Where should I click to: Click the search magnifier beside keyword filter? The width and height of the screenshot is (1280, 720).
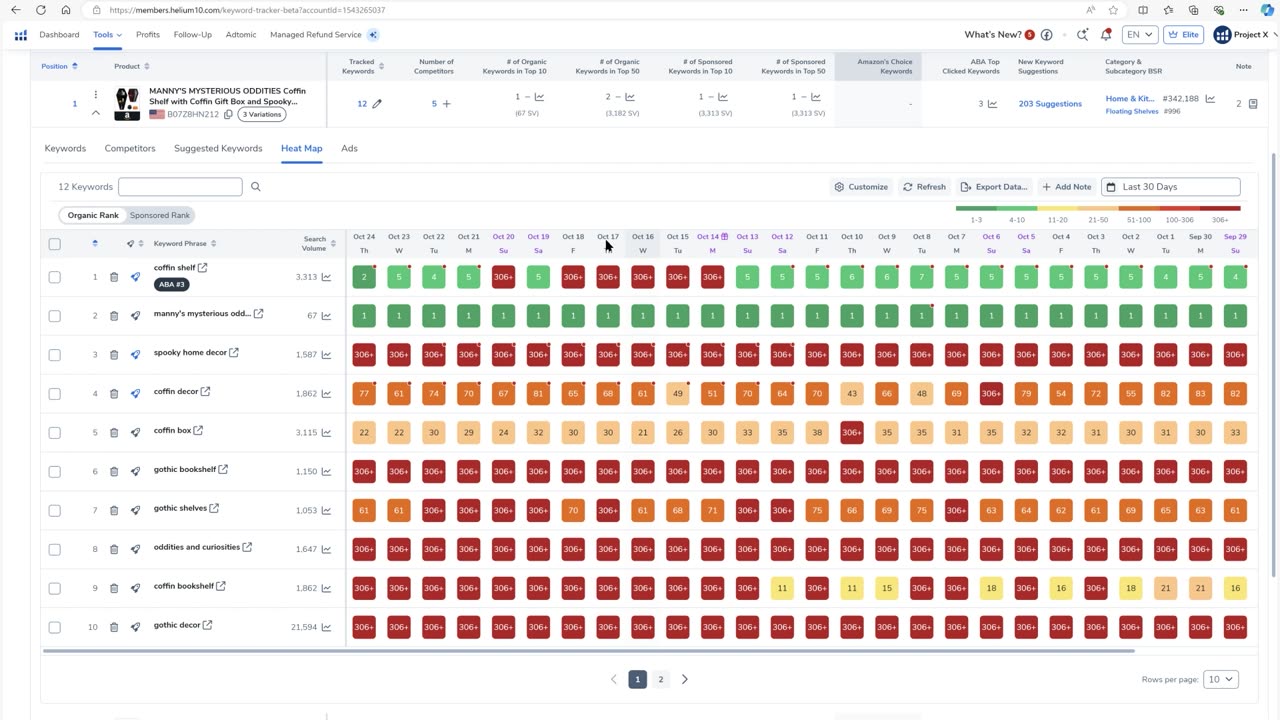tap(255, 187)
